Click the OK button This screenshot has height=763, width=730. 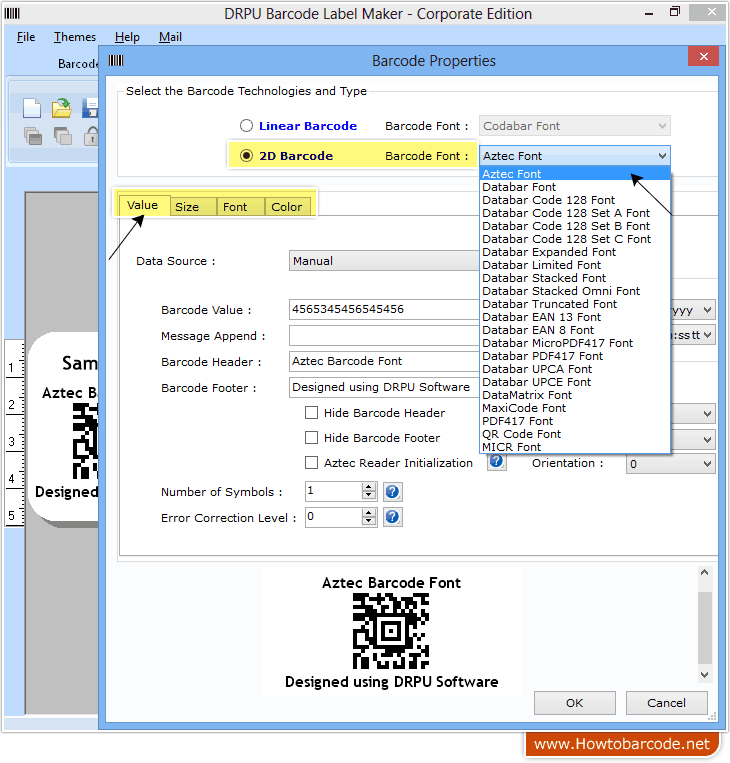tap(574, 703)
